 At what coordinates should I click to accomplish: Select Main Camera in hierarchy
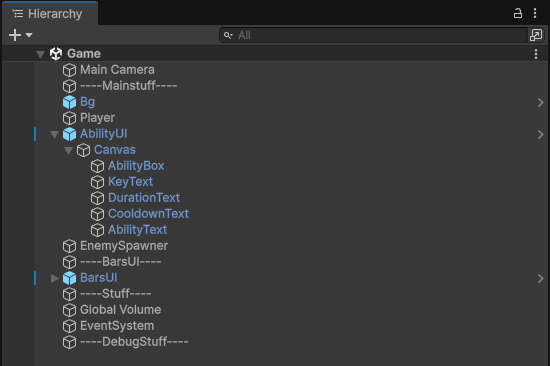coord(117,70)
